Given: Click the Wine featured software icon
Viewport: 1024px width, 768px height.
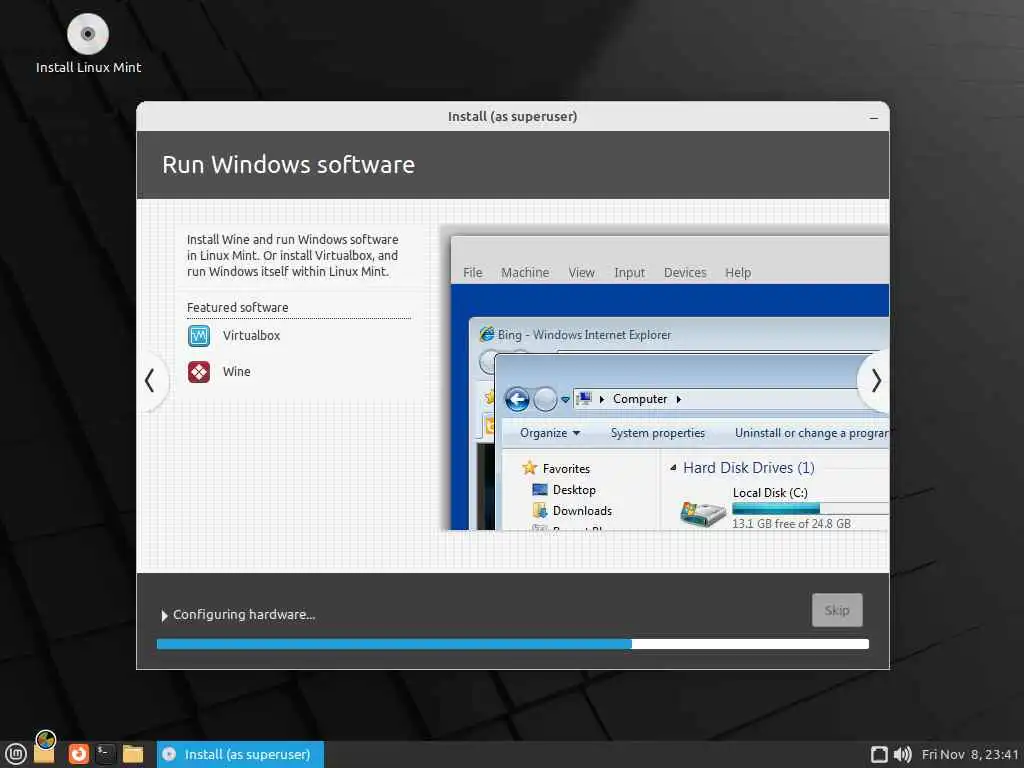Looking at the screenshot, I should 199,372.
